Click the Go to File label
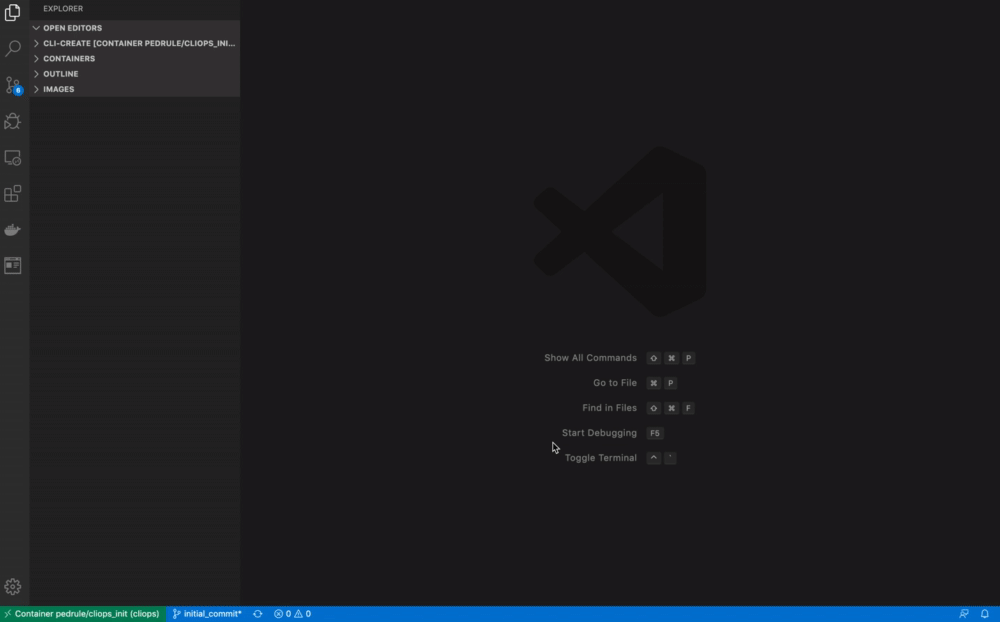The image size is (1000, 622). [615, 383]
